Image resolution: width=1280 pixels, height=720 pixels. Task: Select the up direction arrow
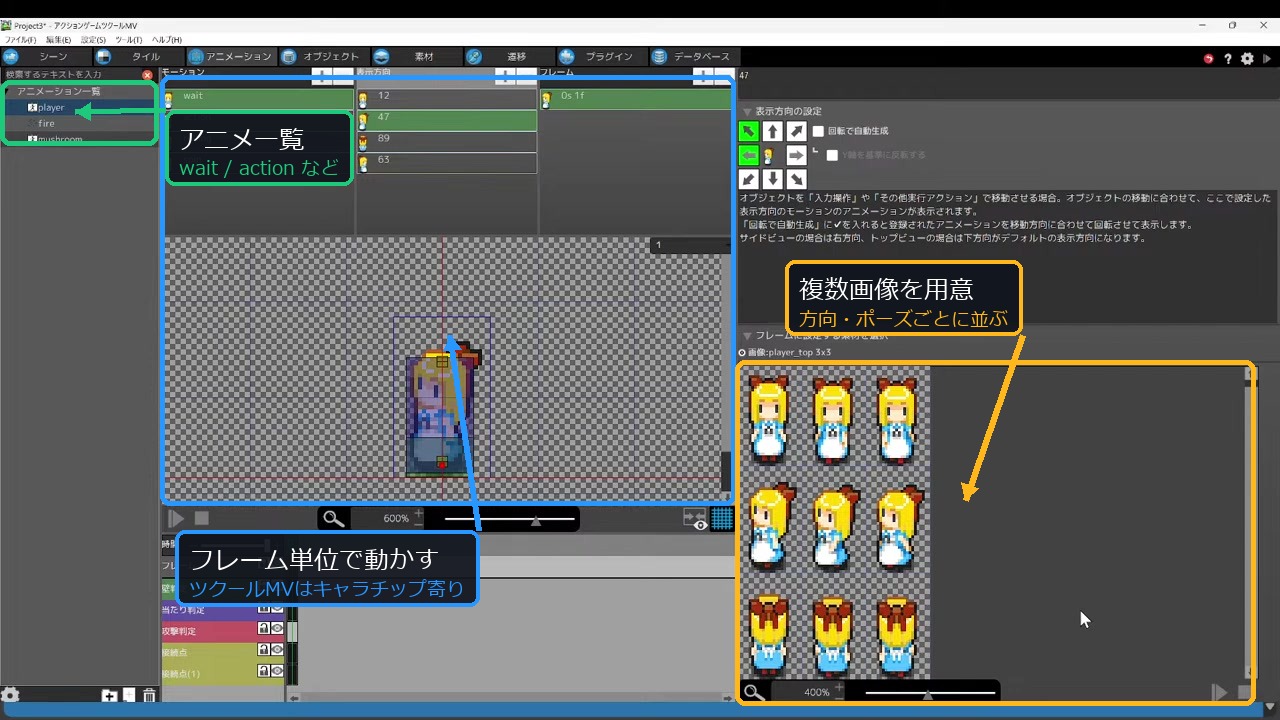(772, 131)
